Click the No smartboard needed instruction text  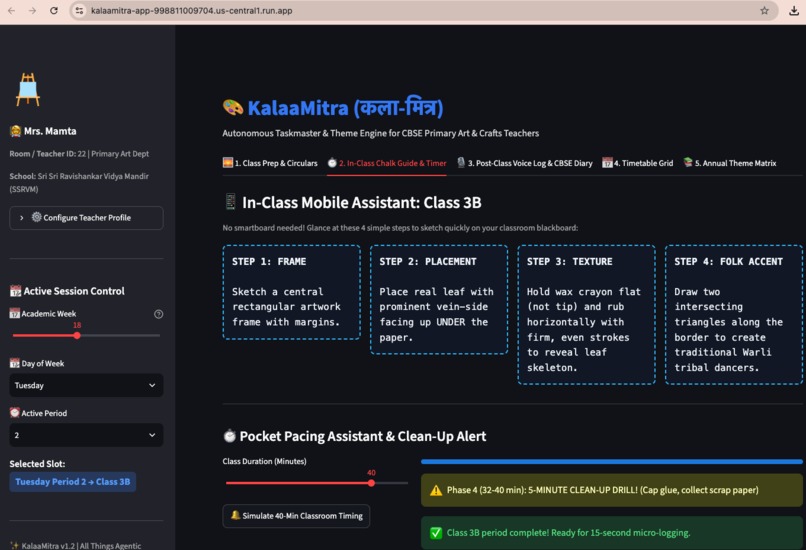click(400, 228)
